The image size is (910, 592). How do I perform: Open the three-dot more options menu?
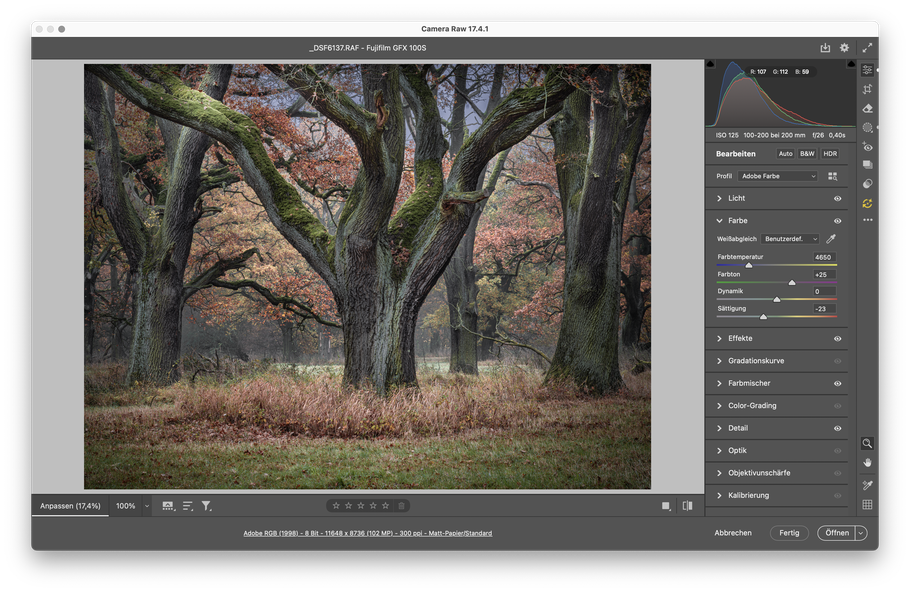867,220
